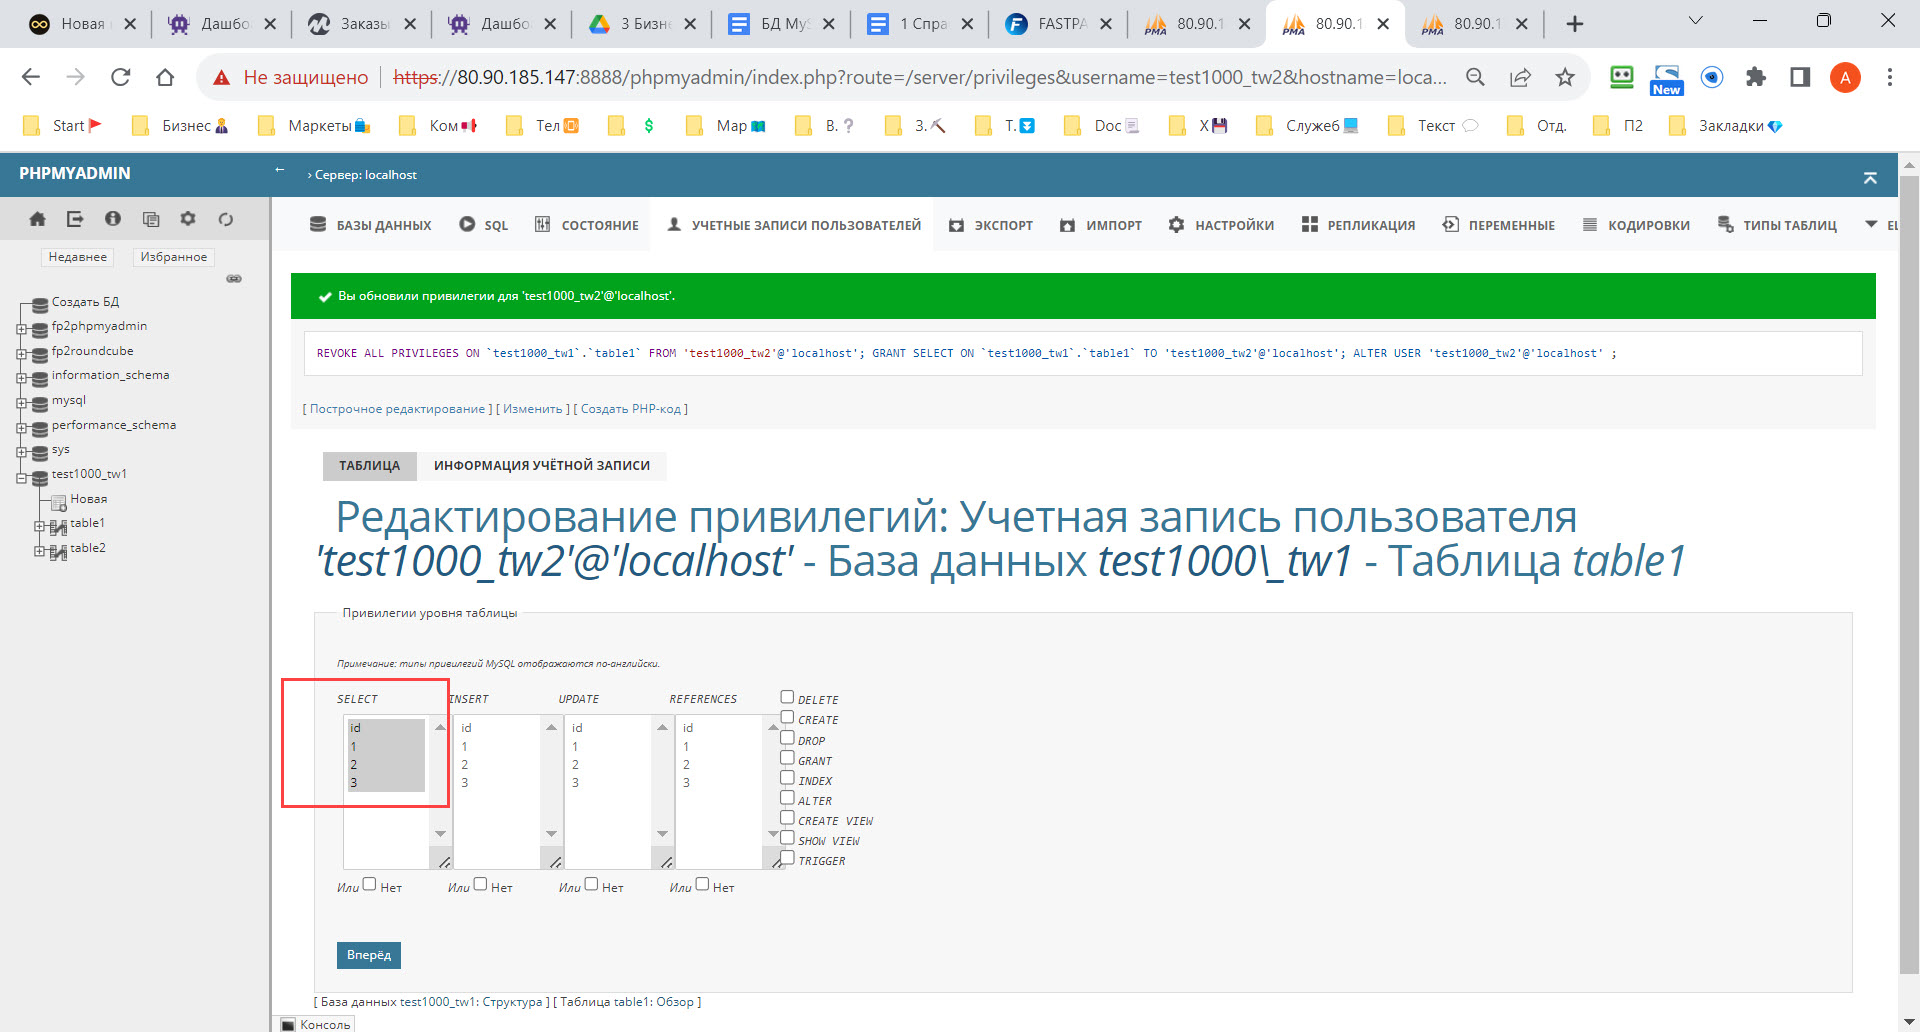Screen dimensions: 1920x1032
Task: Open phpMyAdmin home icon in sidebar
Action: click(37, 219)
